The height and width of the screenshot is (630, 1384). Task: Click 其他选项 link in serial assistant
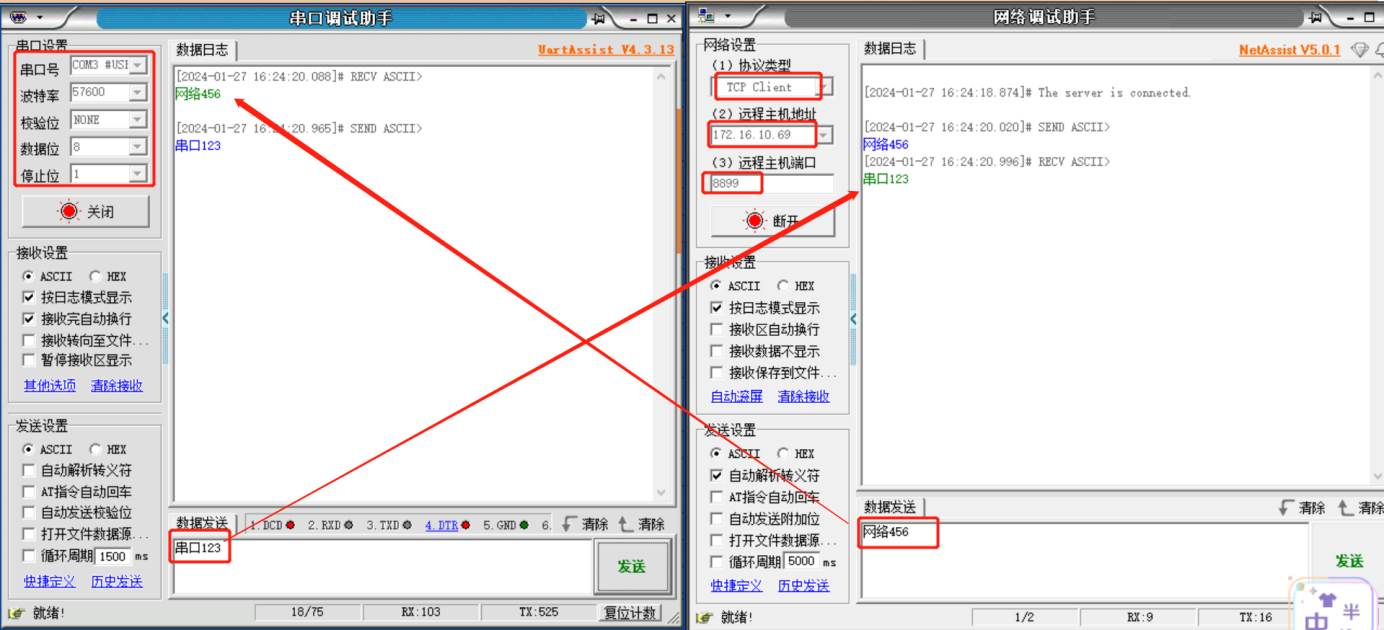point(50,385)
